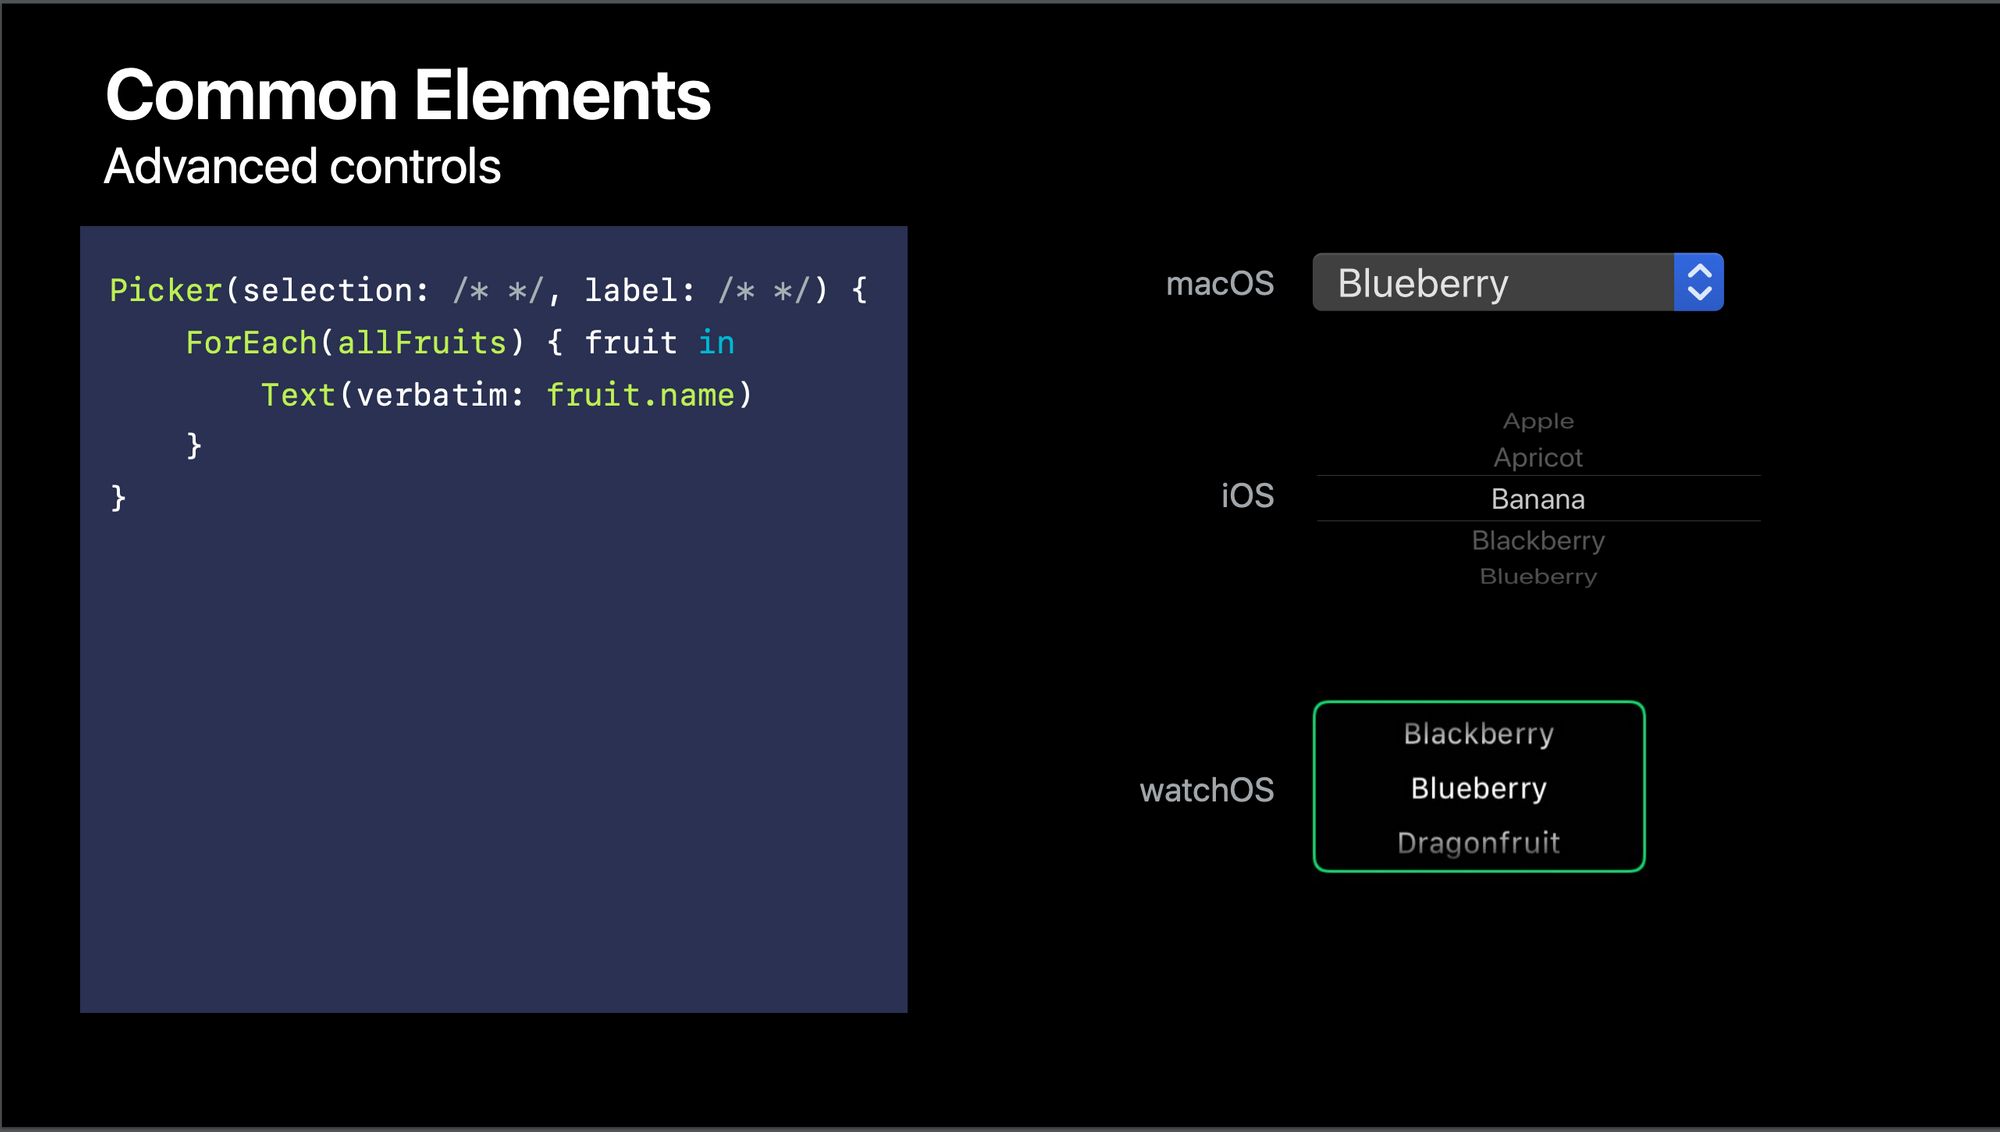Click the Common Elements slide title
2000x1132 pixels.
[408, 95]
